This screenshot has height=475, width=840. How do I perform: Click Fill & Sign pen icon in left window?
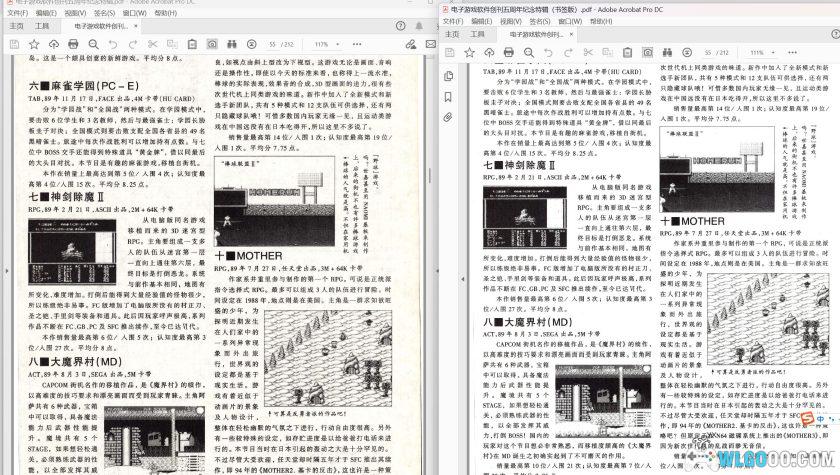tap(411, 44)
